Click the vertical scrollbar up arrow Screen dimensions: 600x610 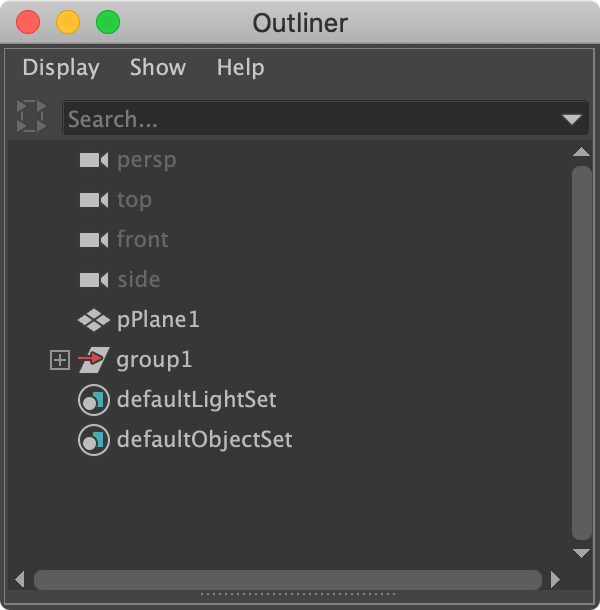pos(581,152)
